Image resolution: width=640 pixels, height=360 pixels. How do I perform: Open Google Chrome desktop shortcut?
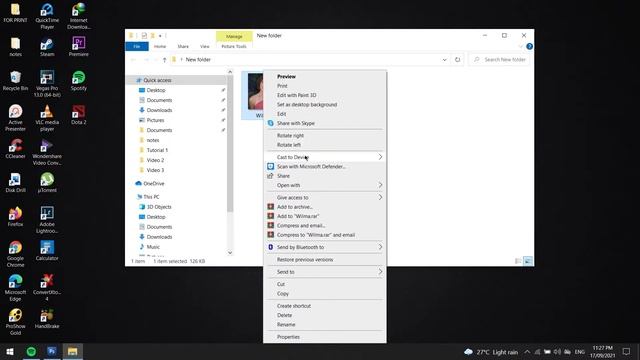(x=16, y=254)
